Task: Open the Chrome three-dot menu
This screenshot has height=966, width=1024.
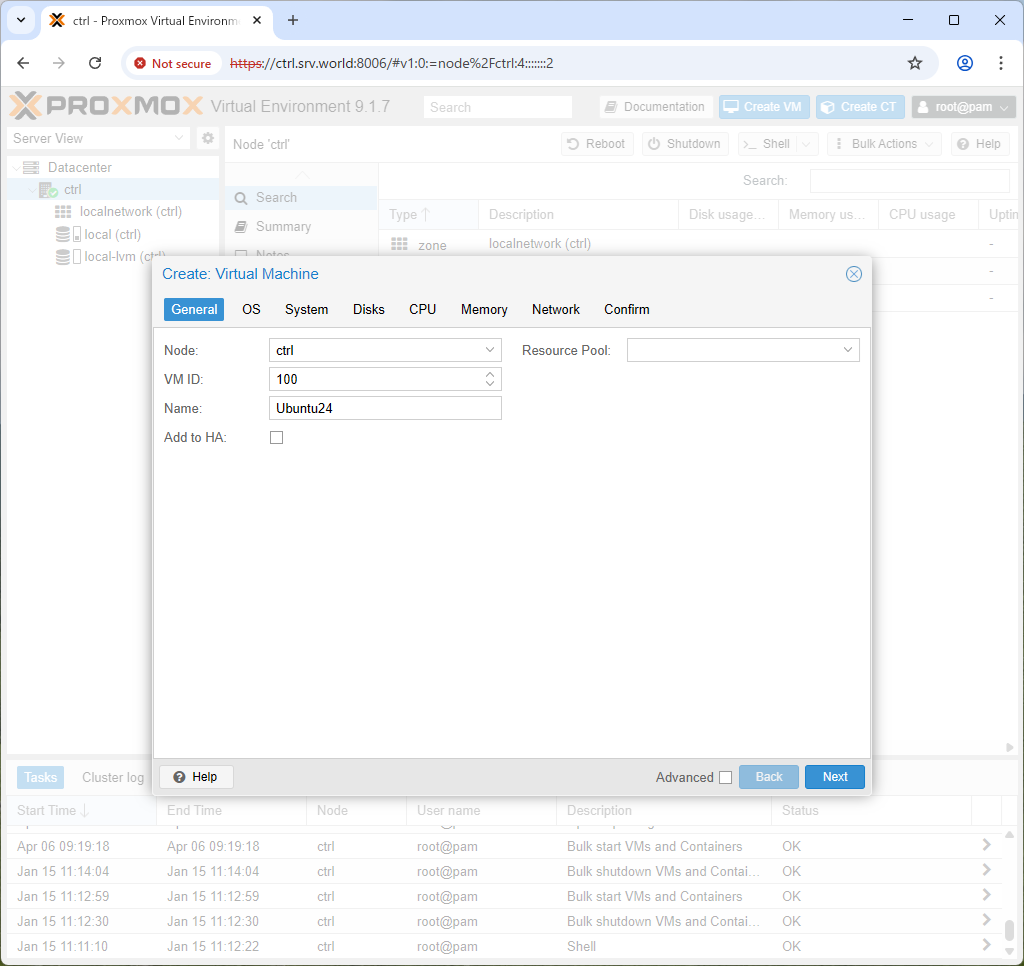Action: 1000,63
